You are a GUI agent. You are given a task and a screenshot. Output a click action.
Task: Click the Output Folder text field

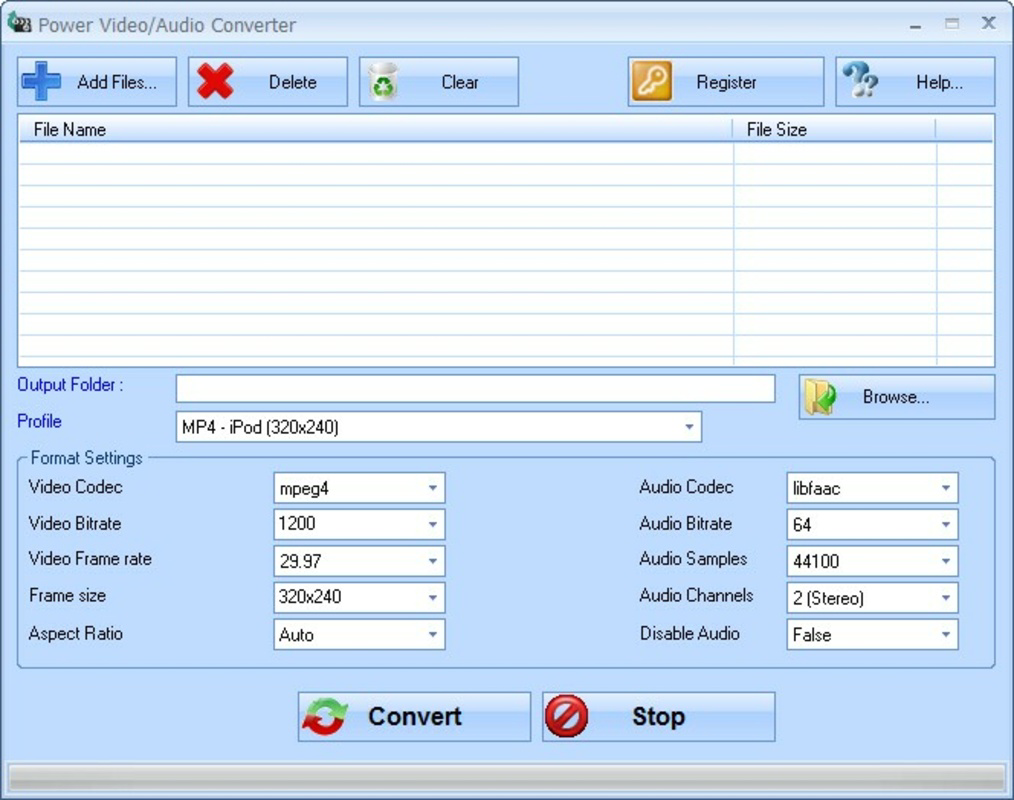[x=475, y=389]
